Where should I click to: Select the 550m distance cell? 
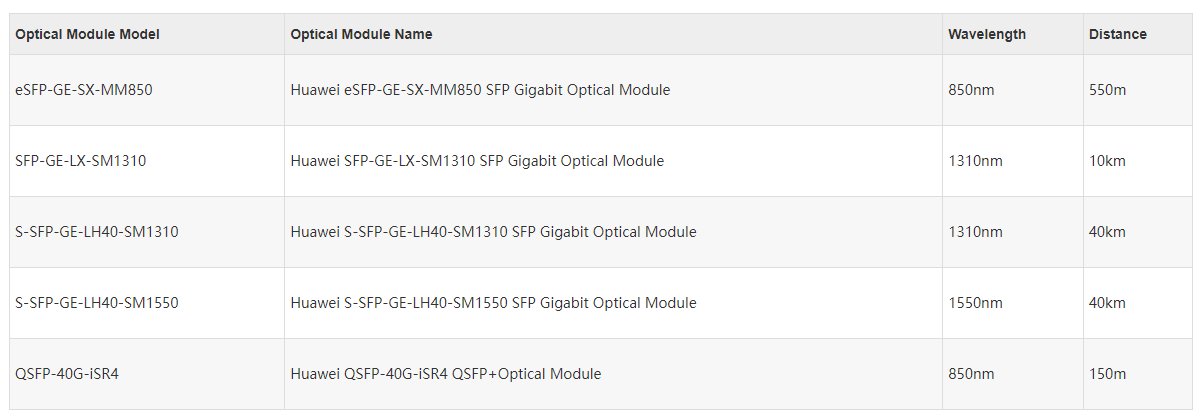pos(1138,90)
